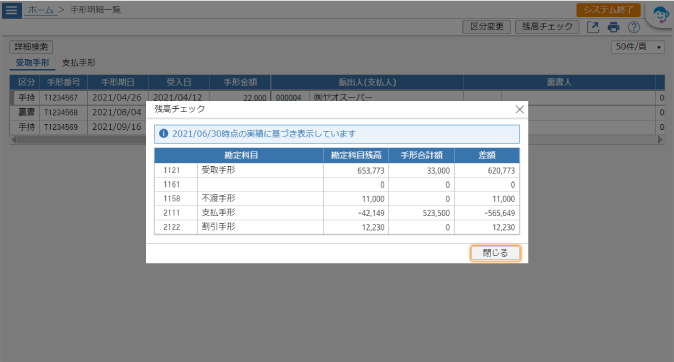This screenshot has height=362, width=674.
Task: Select the 不渡手形 account name cell
Action: click(x=260, y=199)
